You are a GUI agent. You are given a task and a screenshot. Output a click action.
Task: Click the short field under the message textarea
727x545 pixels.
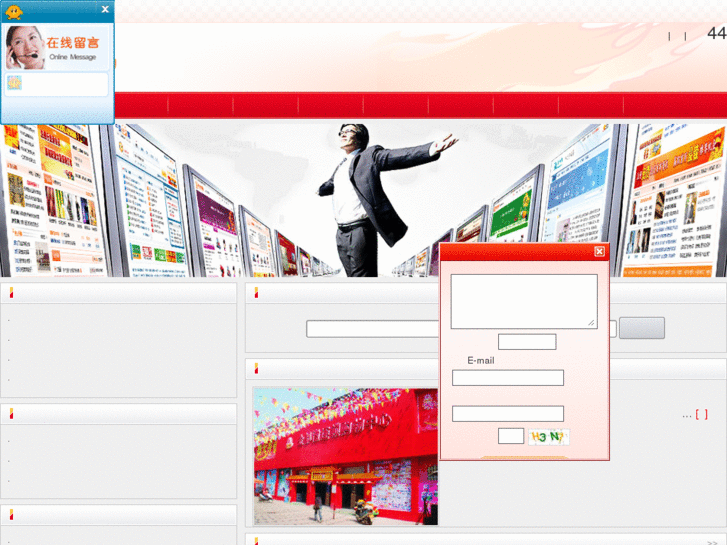[527, 342]
